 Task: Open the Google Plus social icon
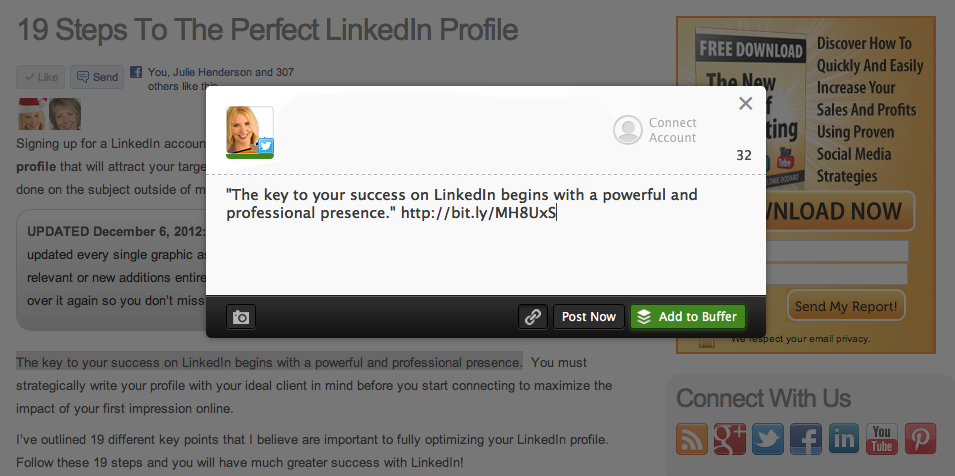(731, 438)
